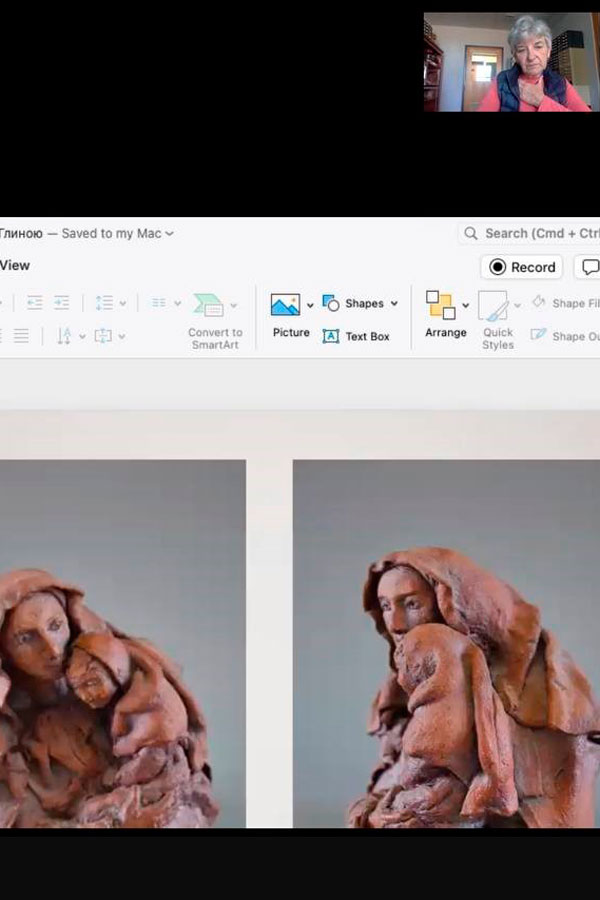Open the View ribbon tab
Viewport: 600px width, 900px height.
pyautogui.click(x=15, y=265)
